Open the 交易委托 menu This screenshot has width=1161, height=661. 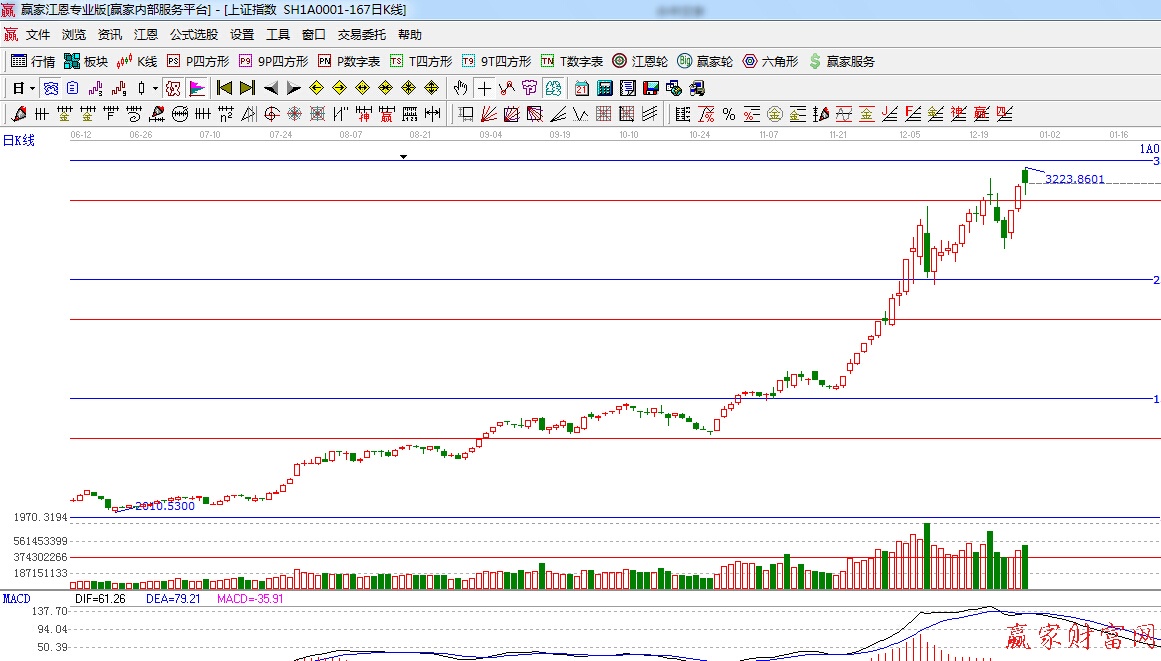pos(361,35)
